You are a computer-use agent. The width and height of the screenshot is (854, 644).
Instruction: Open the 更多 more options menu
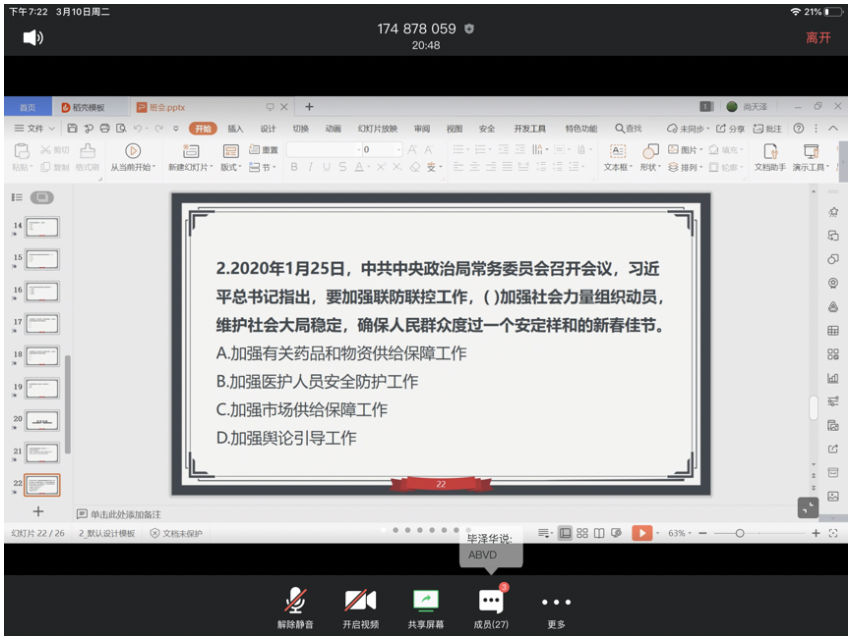[x=555, y=602]
